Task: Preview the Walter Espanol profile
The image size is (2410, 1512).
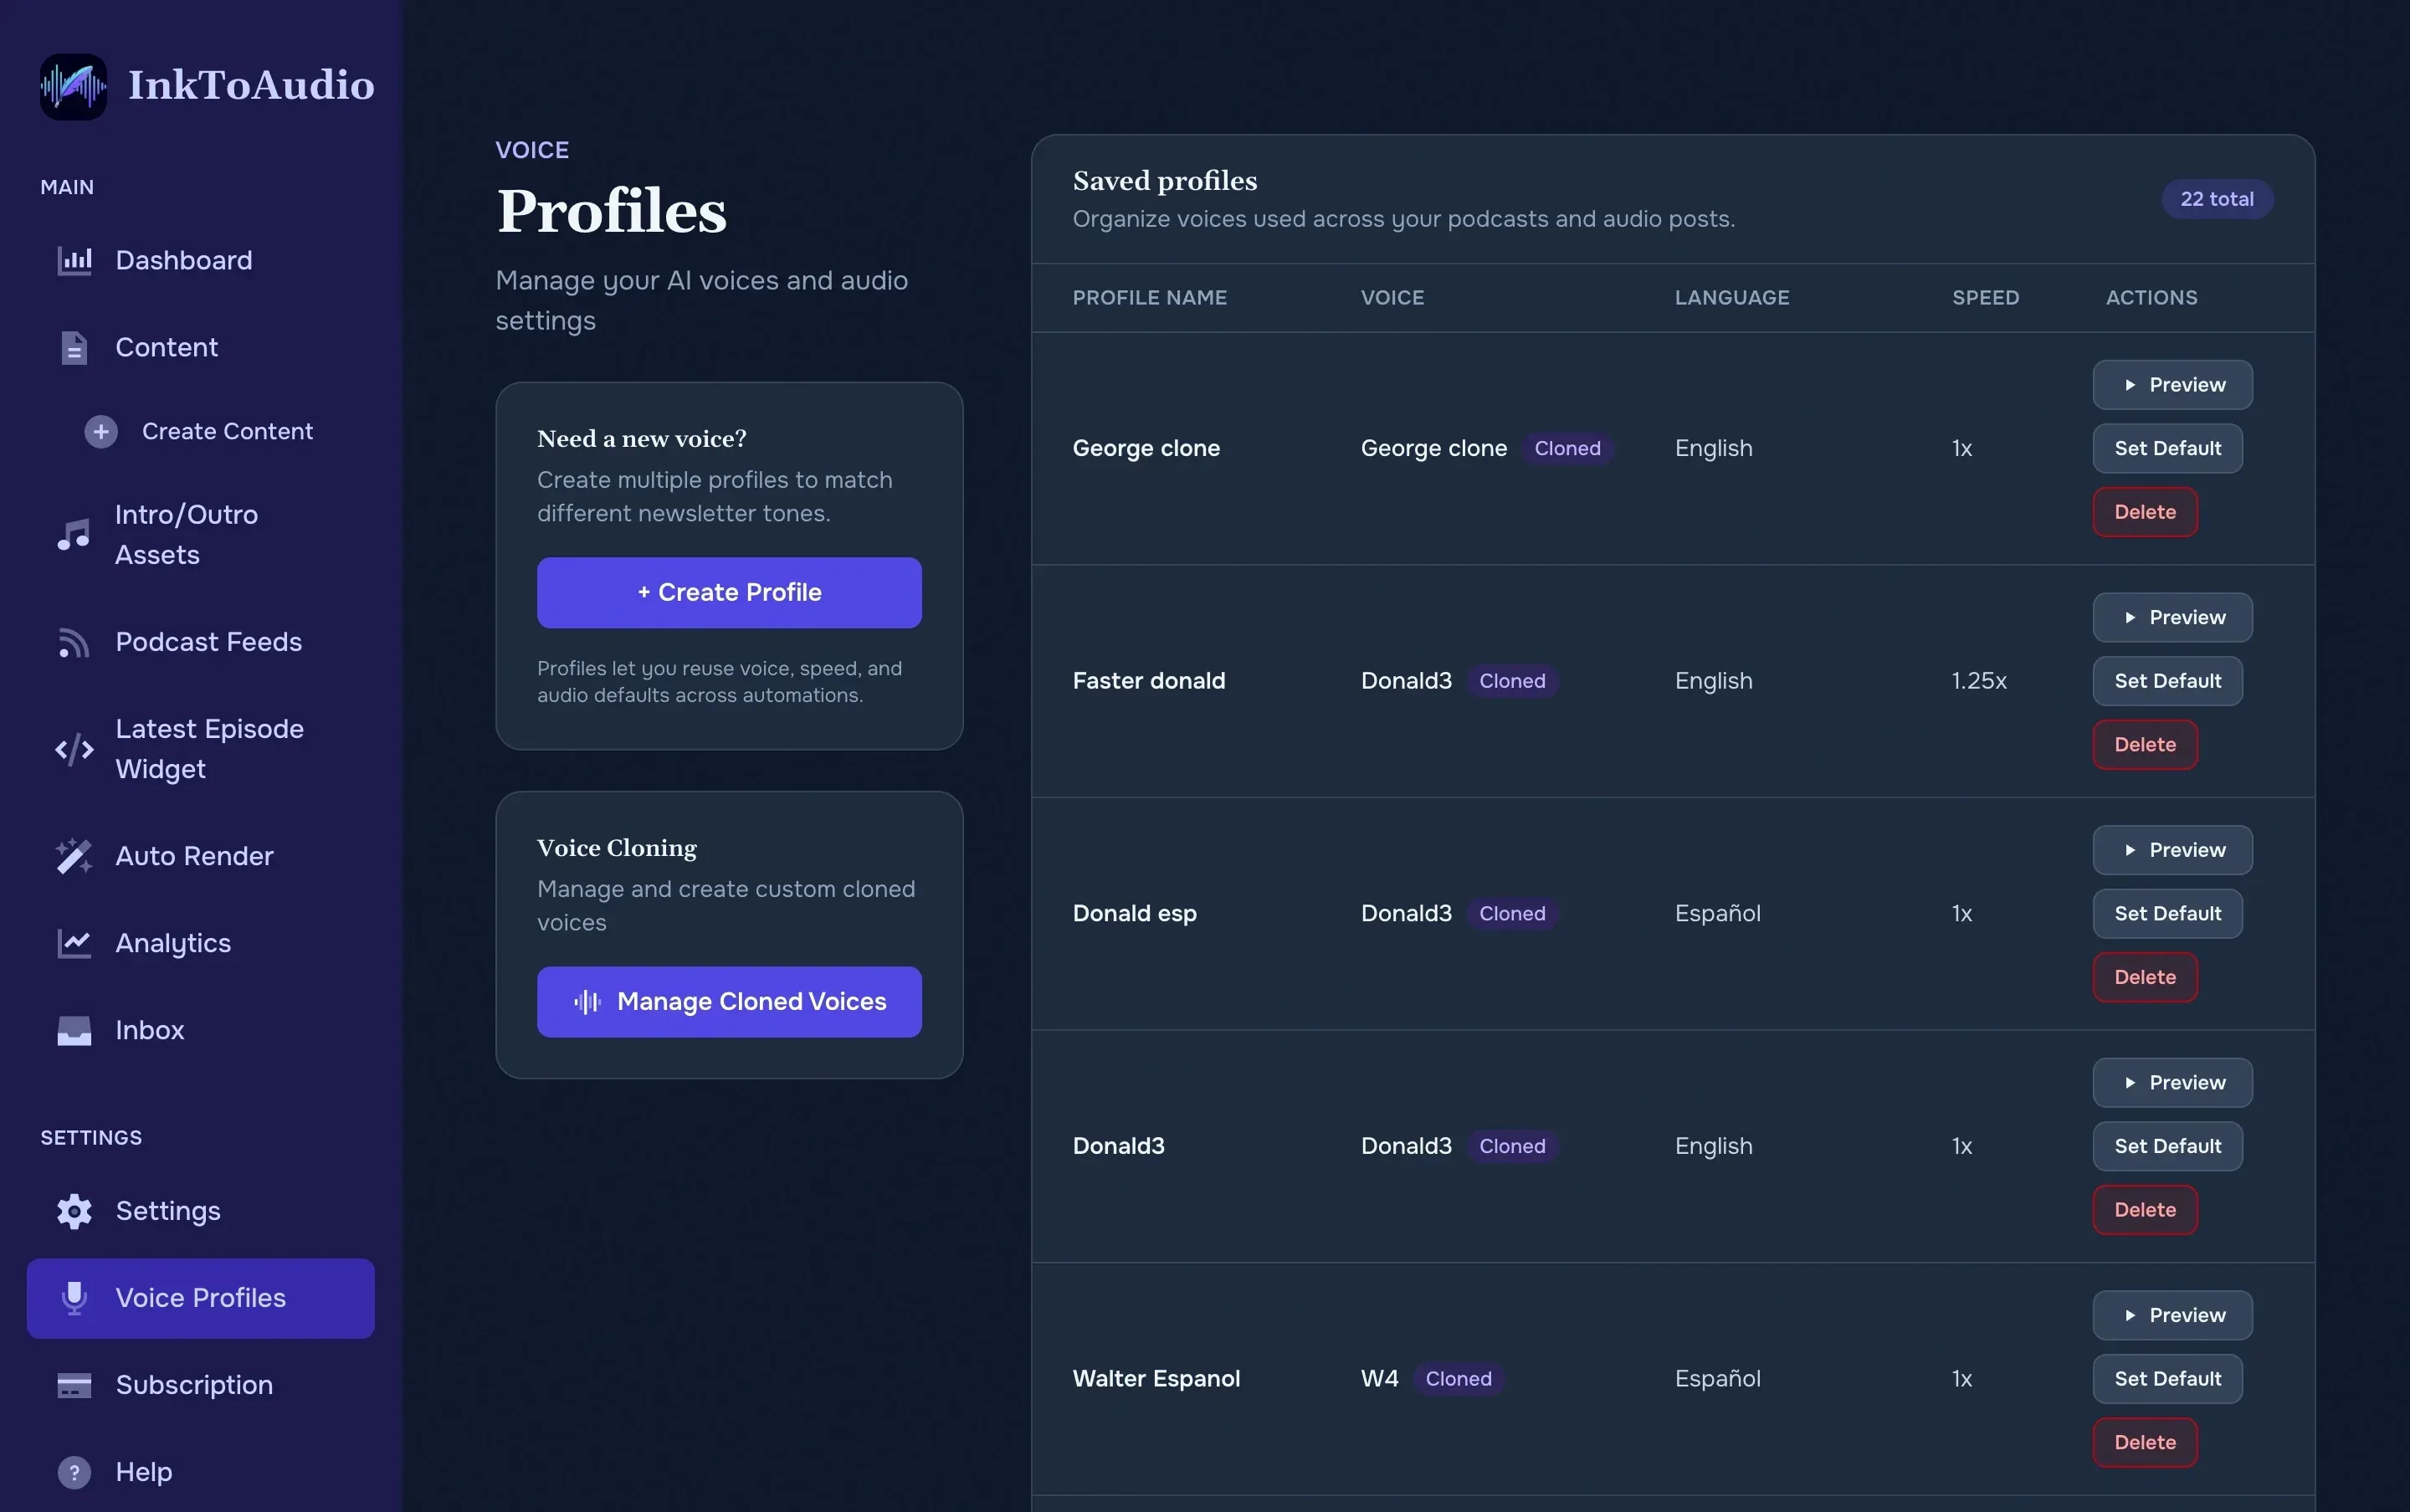Action: [x=2172, y=1317]
